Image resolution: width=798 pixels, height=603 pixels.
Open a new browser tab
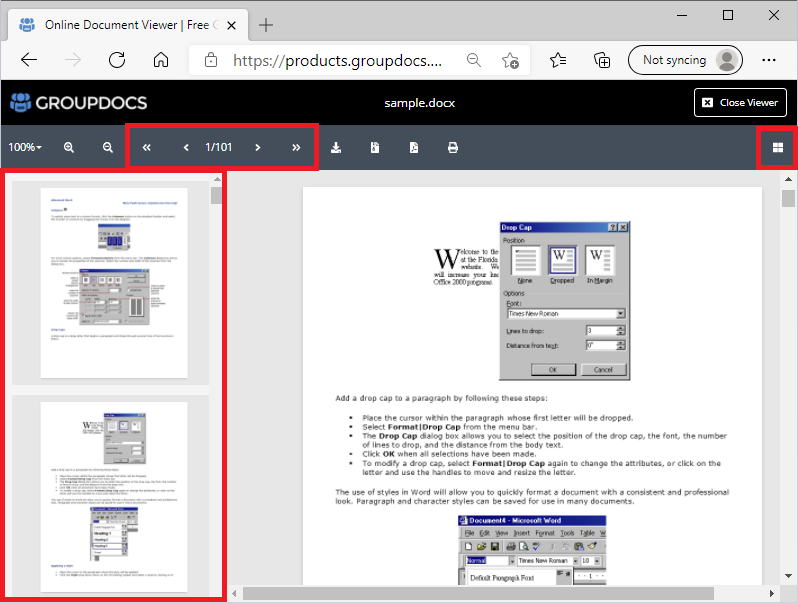pyautogui.click(x=266, y=24)
